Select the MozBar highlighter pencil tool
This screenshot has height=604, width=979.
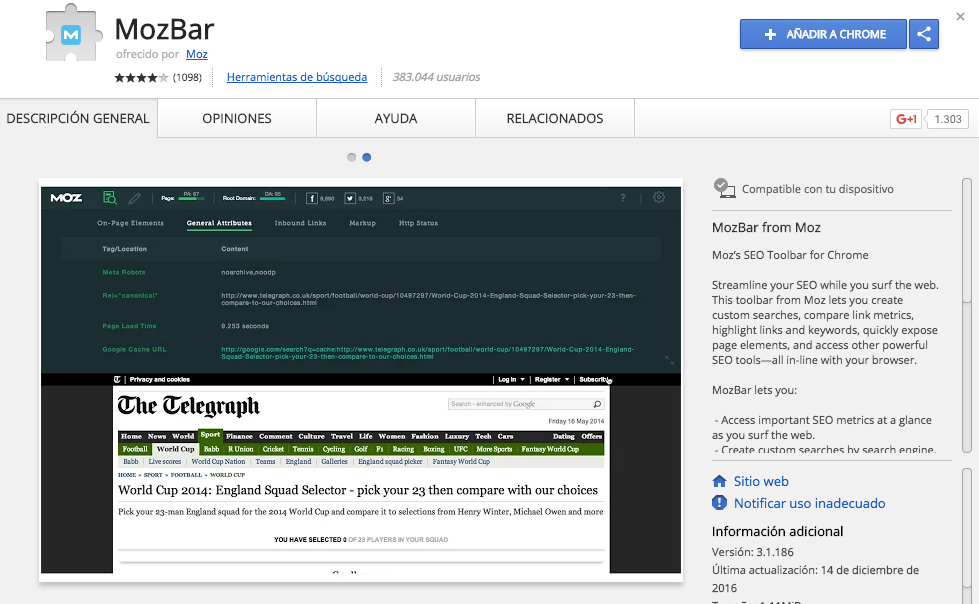point(134,197)
